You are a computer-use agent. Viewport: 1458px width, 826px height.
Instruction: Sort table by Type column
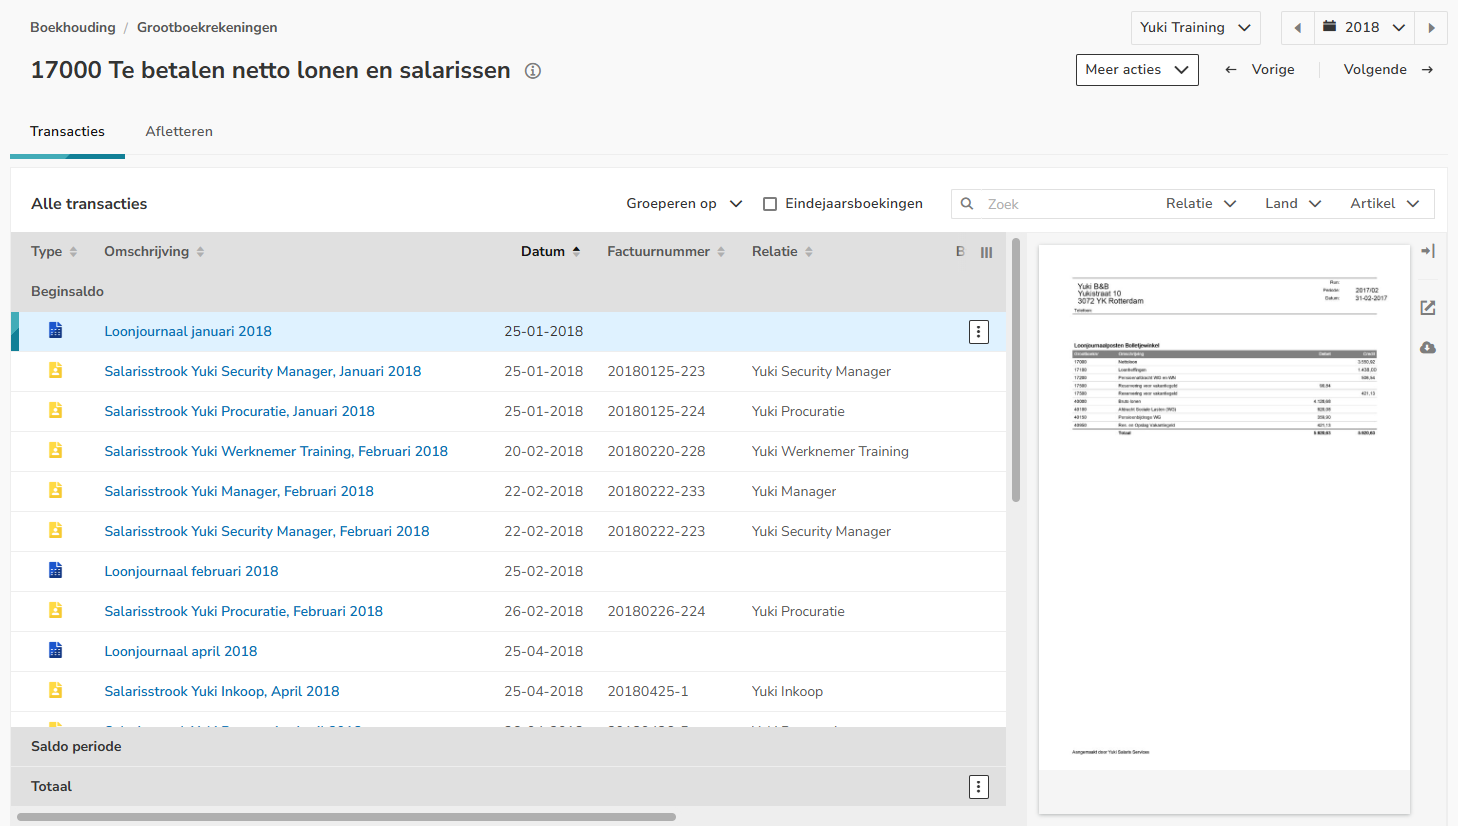54,252
